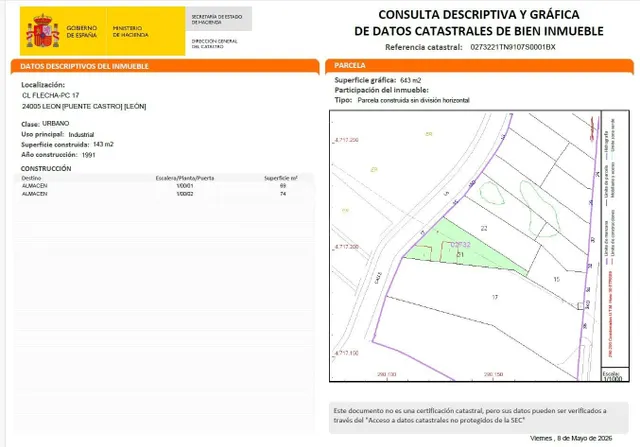Click 'Parcela construida sin división horizontal'
This screenshot has height=447, width=640.
[413, 100]
